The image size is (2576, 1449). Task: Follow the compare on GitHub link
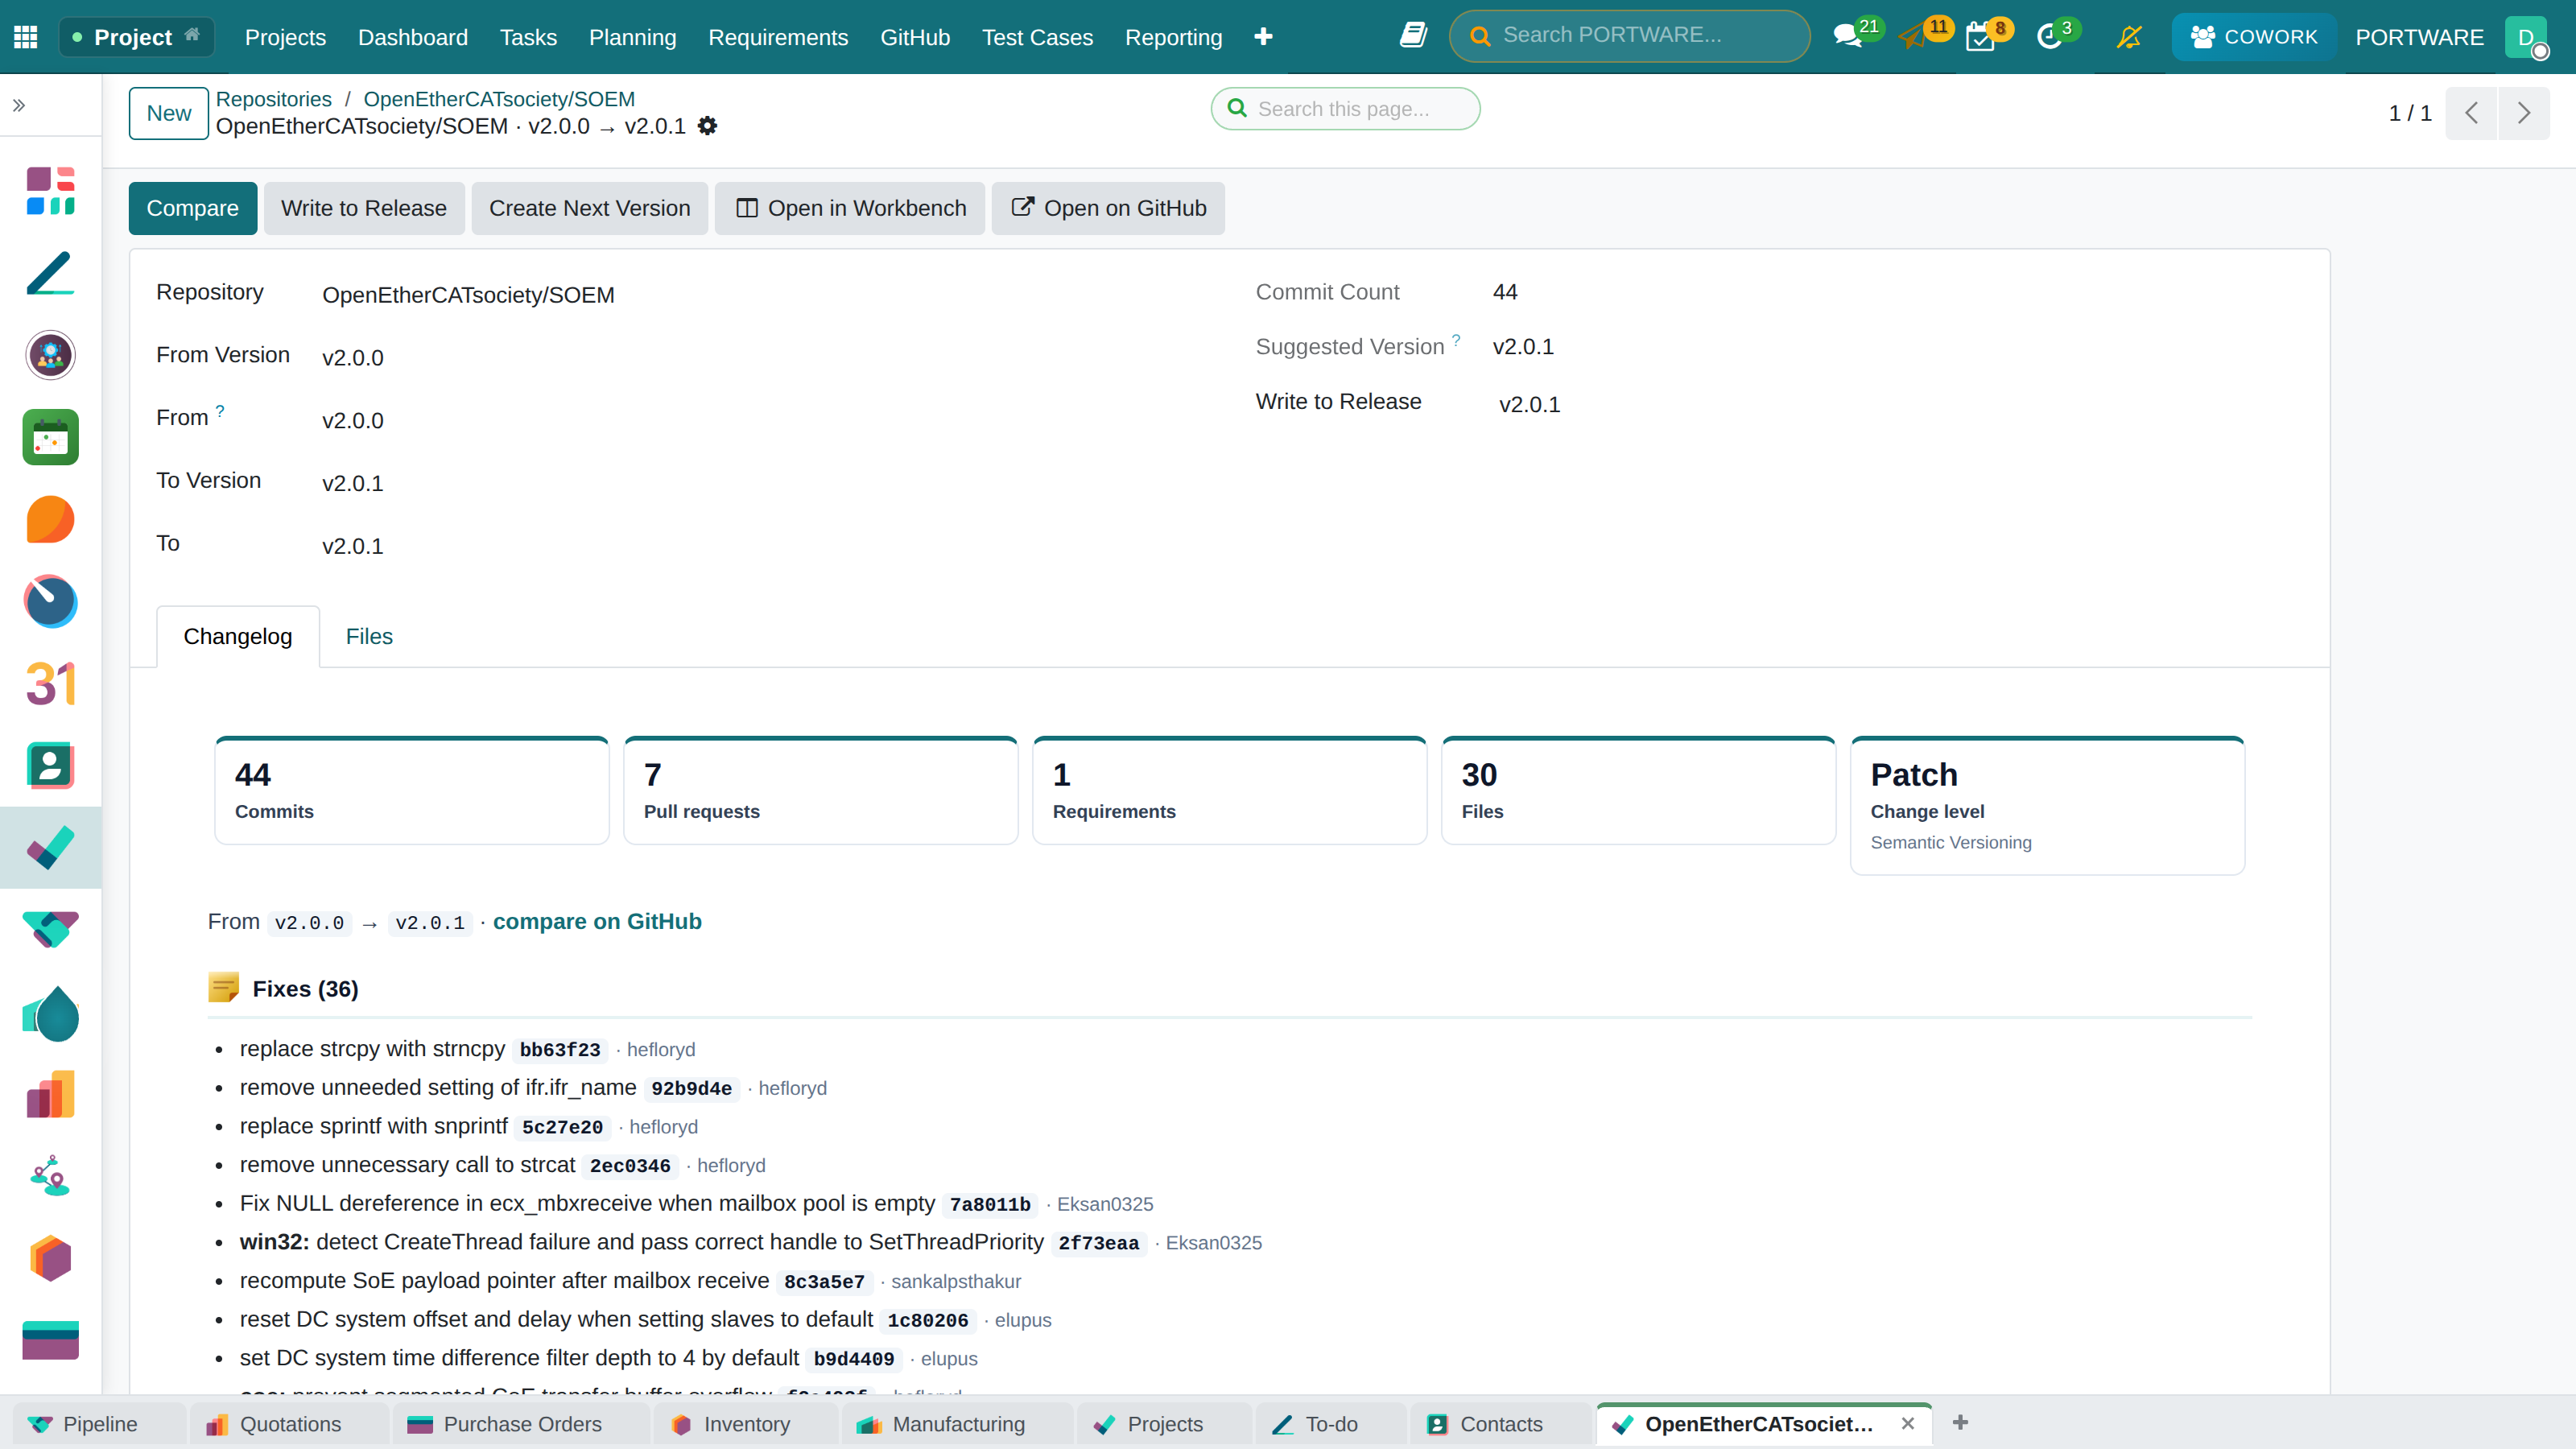[x=597, y=921]
